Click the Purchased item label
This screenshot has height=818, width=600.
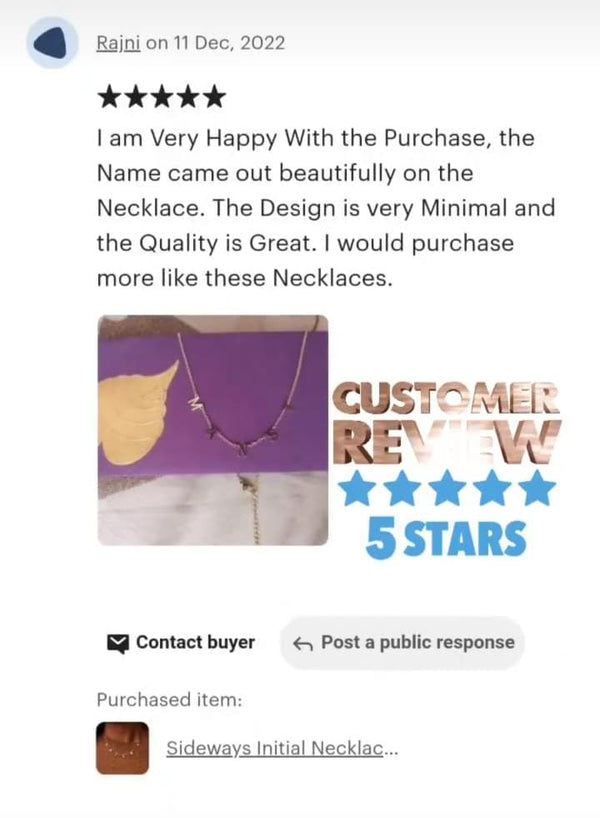point(170,700)
